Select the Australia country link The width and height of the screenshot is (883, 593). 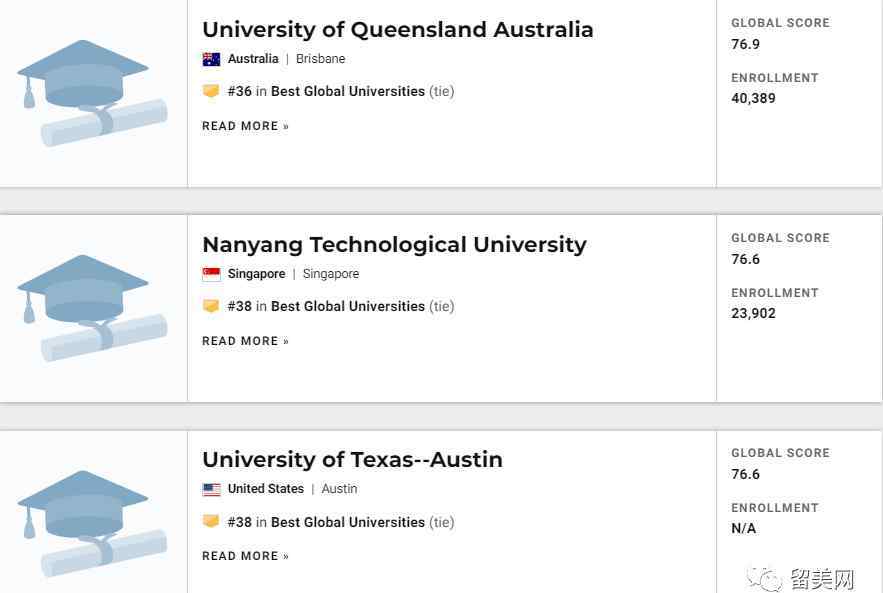[x=253, y=59]
